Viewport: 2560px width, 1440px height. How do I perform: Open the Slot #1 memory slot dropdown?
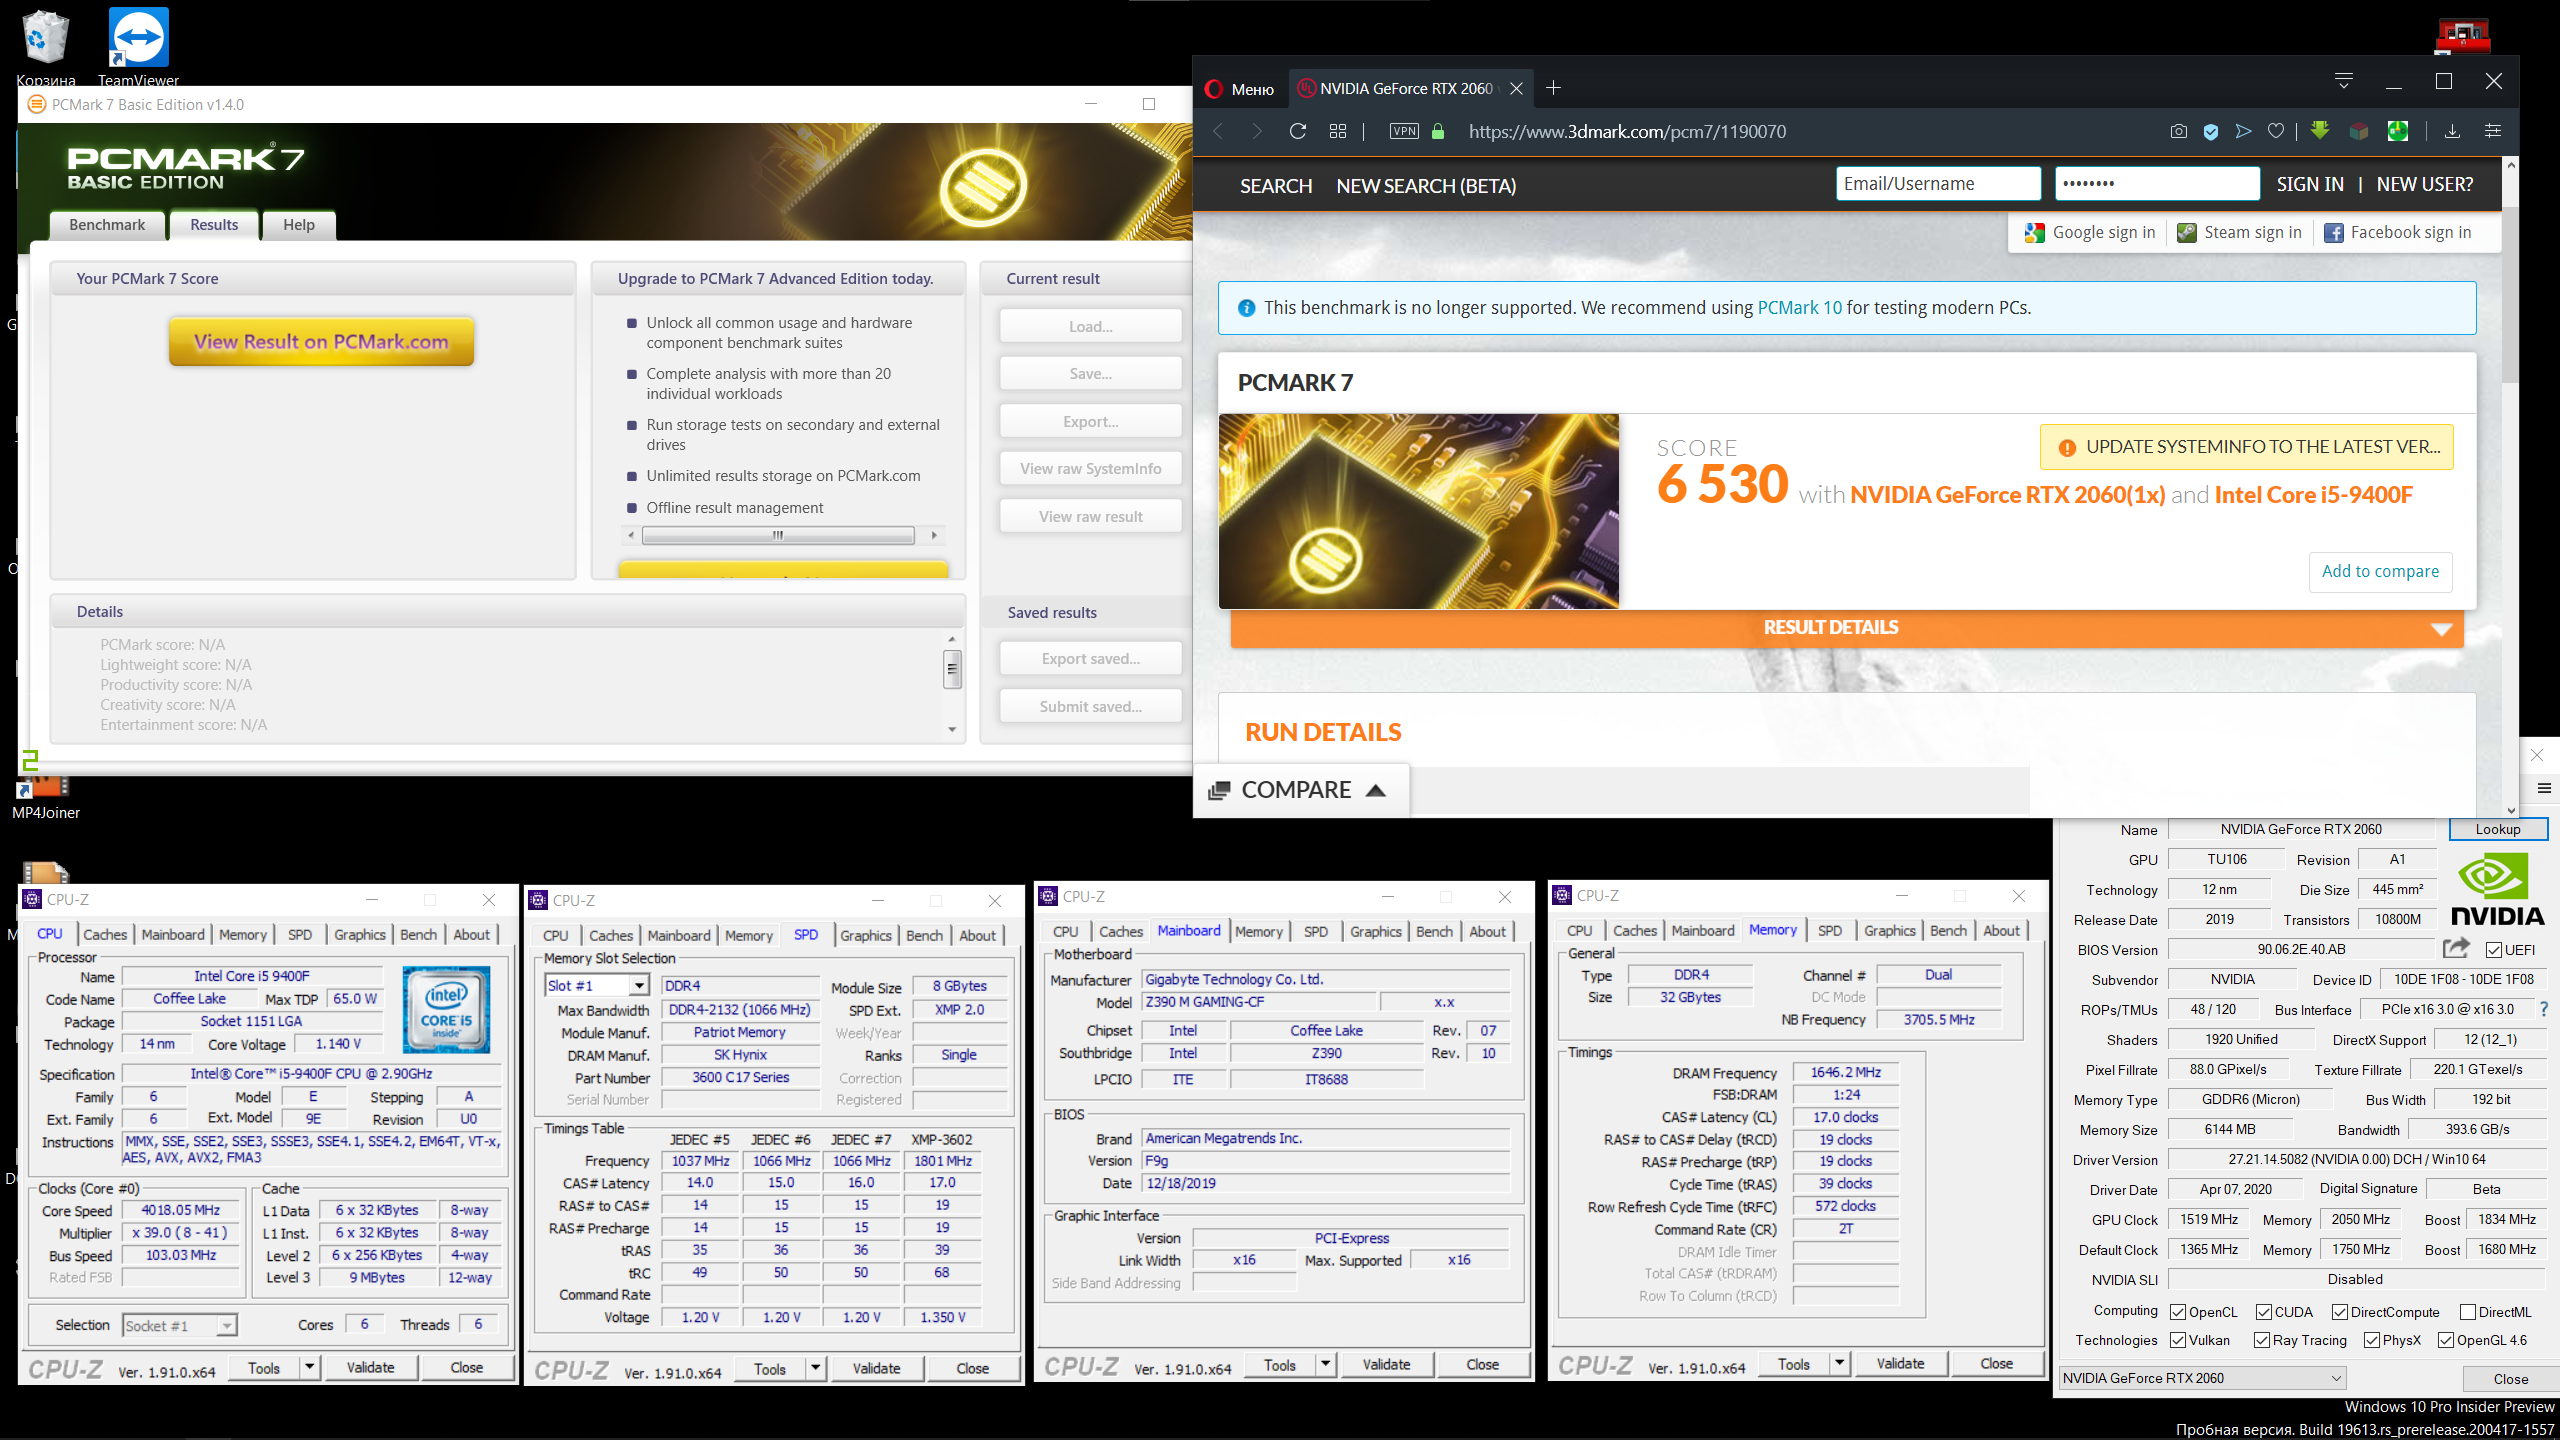(x=597, y=986)
